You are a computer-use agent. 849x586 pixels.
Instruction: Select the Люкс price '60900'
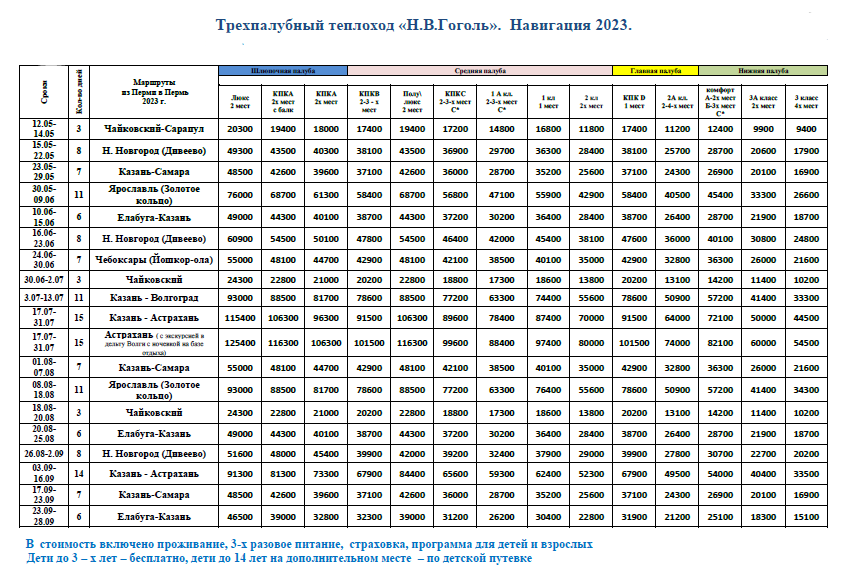coord(240,239)
